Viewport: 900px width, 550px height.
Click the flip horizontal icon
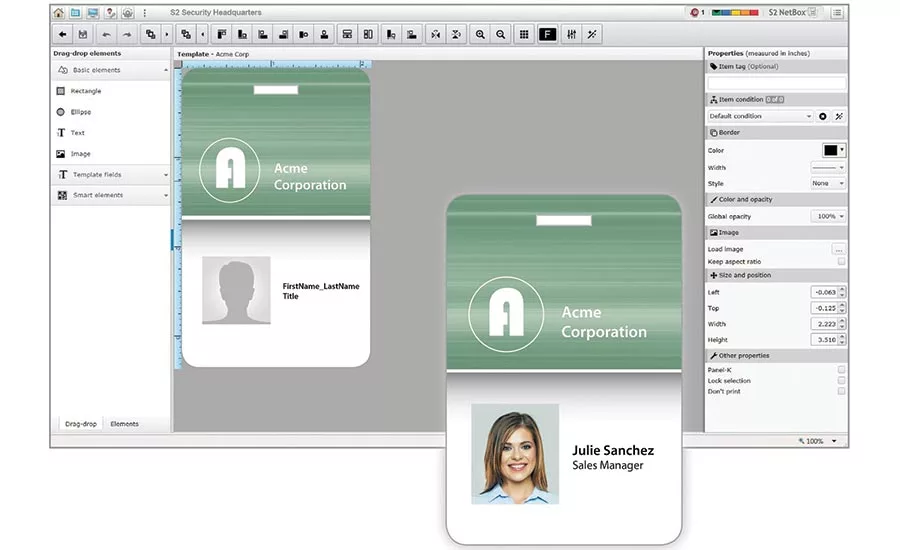[x=436, y=34]
